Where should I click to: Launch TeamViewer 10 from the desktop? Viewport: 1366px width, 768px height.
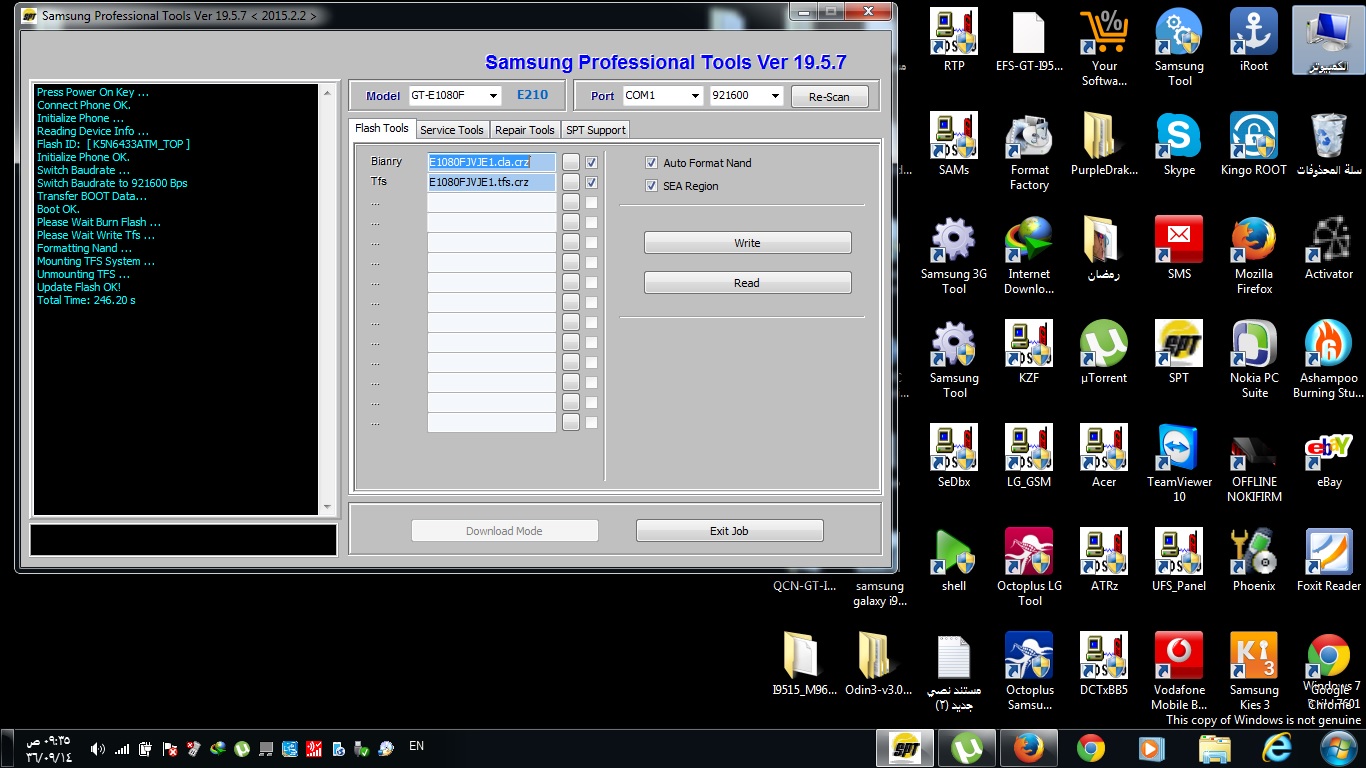1179,463
